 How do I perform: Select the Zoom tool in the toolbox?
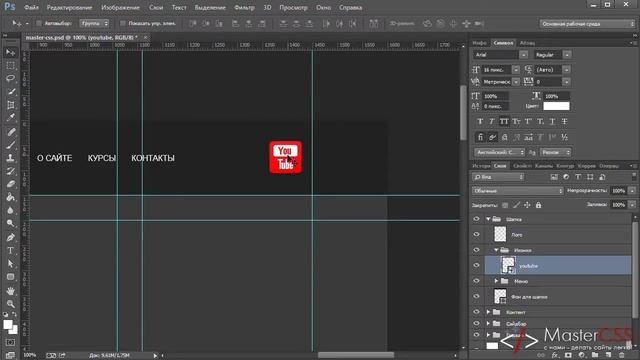coord(11,304)
